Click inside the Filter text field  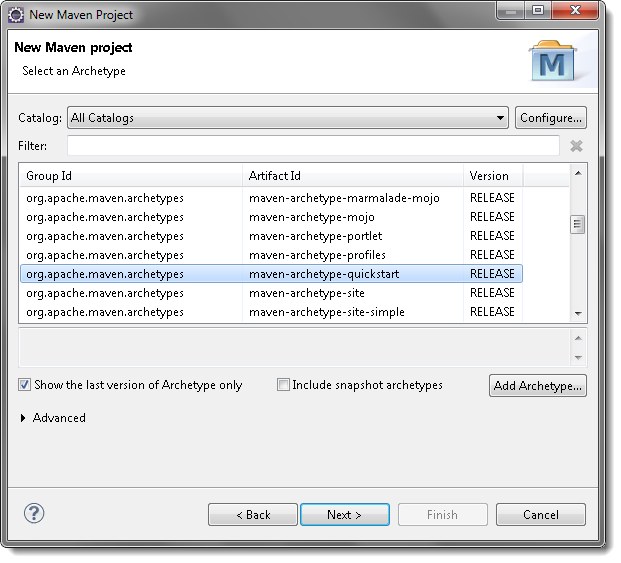[313, 146]
